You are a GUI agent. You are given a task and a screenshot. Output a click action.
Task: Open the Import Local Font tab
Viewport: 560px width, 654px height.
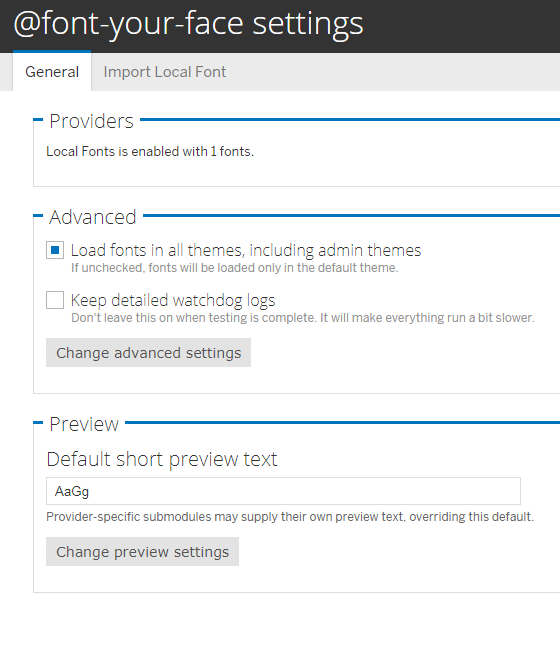pos(165,72)
